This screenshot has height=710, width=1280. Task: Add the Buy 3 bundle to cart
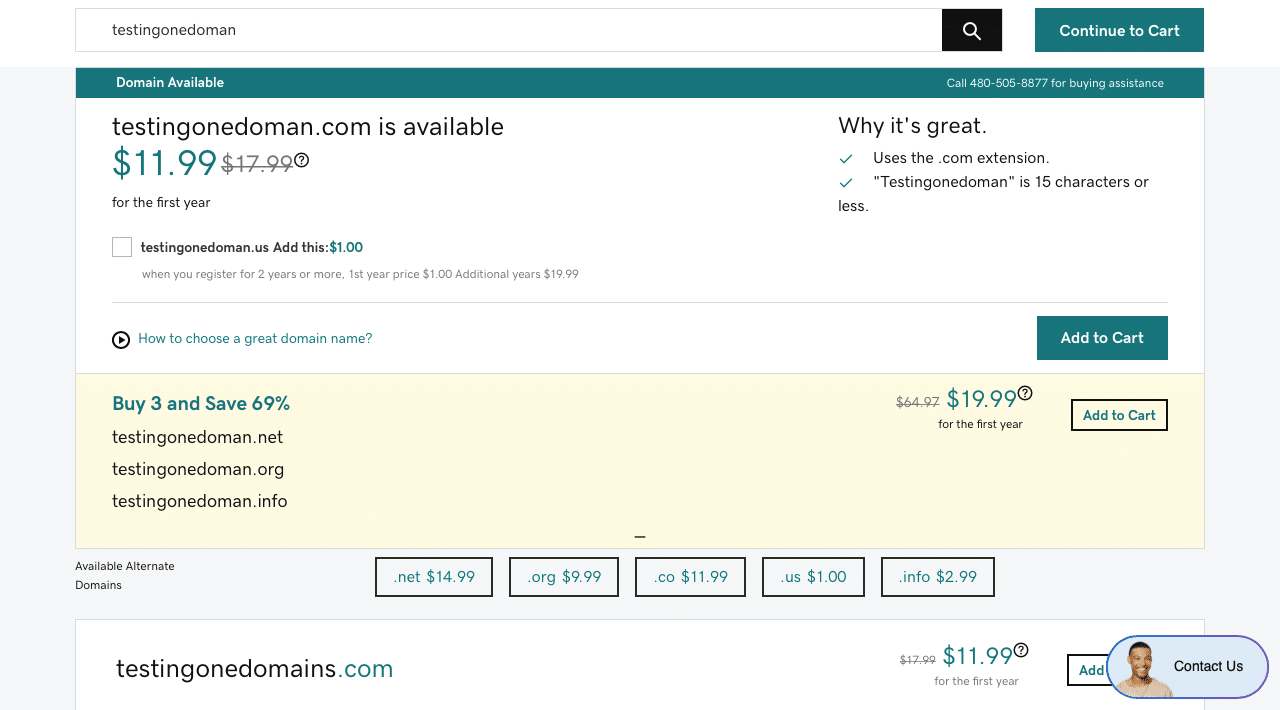tap(1119, 415)
